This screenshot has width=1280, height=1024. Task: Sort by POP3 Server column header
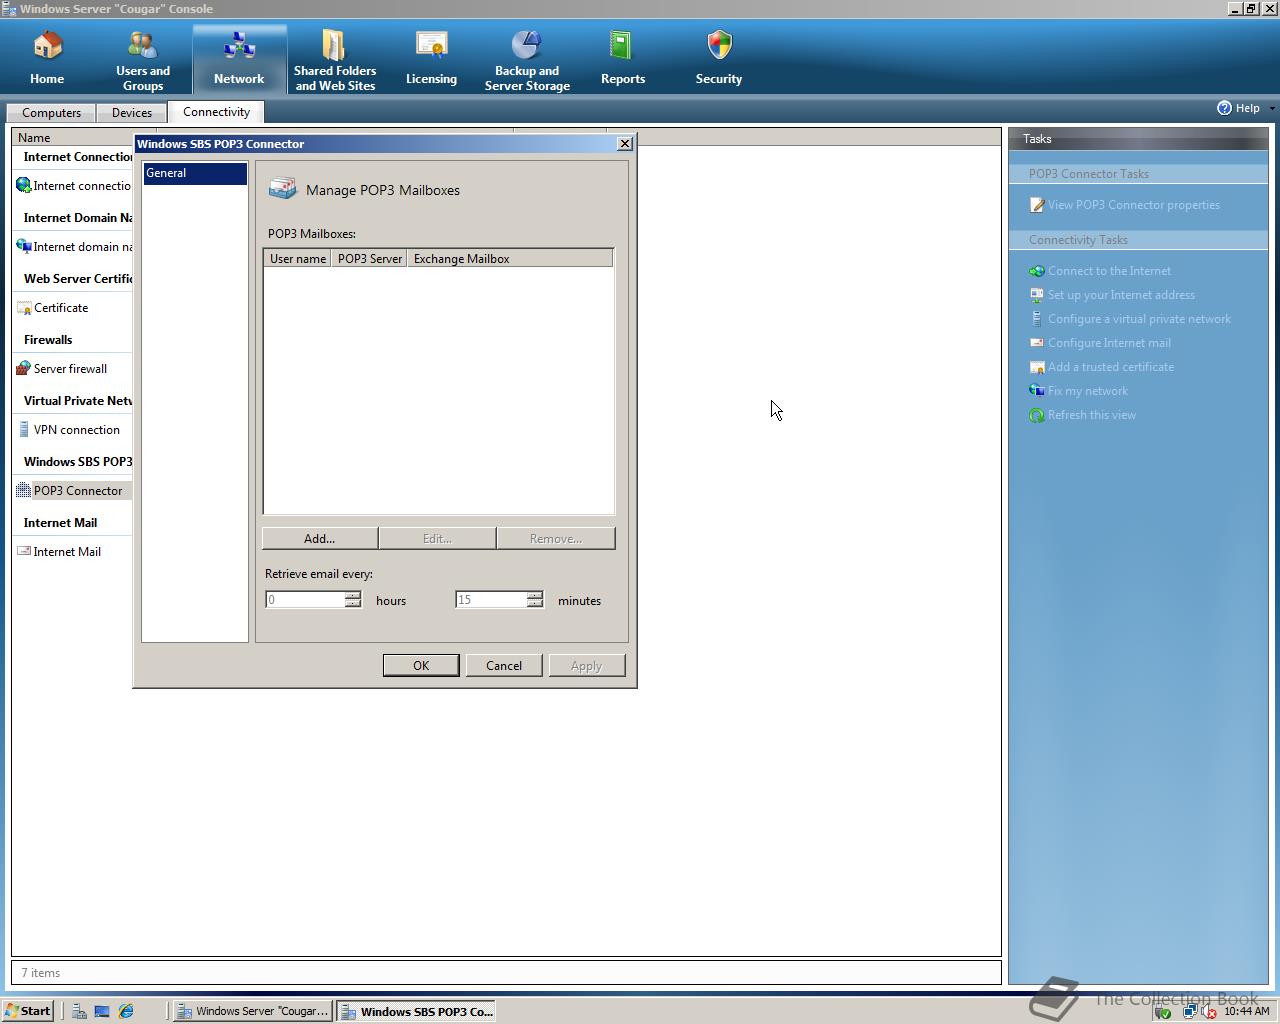click(x=370, y=258)
